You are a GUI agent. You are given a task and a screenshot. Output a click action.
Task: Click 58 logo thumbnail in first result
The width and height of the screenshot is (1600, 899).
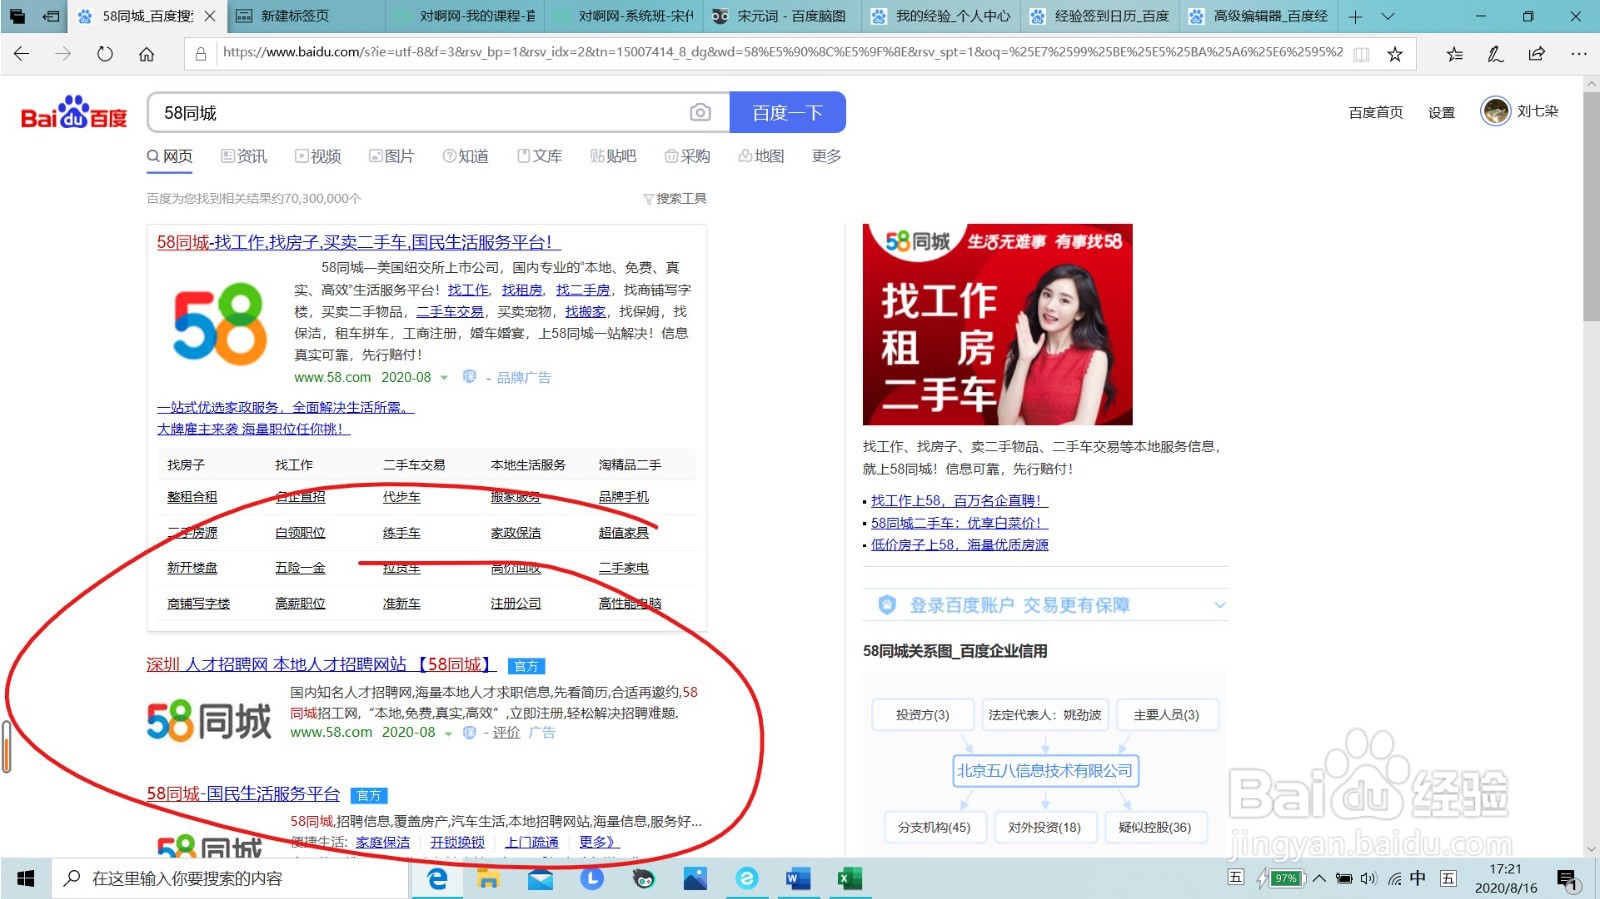pyautogui.click(x=220, y=323)
